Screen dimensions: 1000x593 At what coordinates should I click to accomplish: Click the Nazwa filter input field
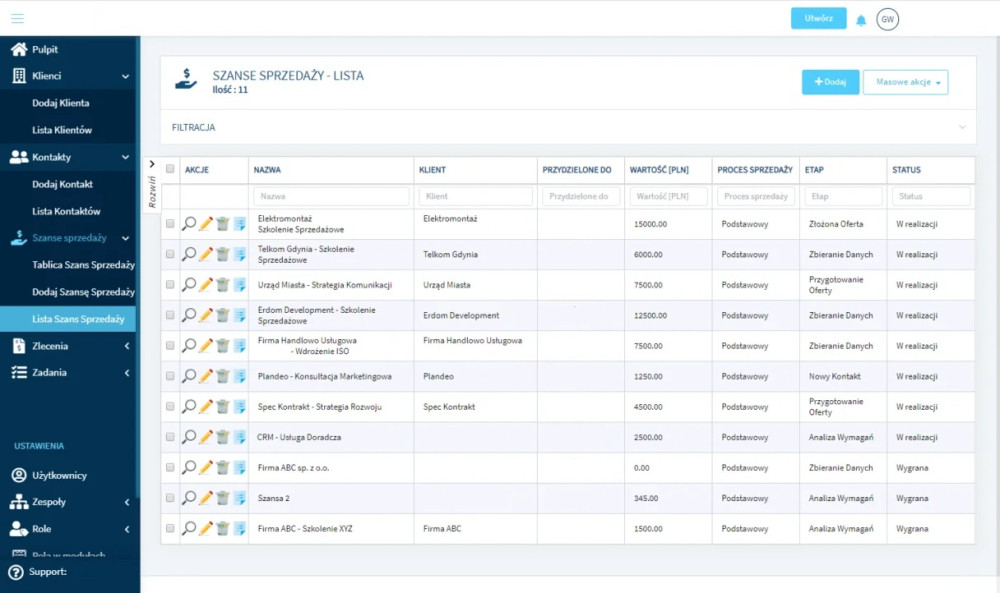[331, 197]
